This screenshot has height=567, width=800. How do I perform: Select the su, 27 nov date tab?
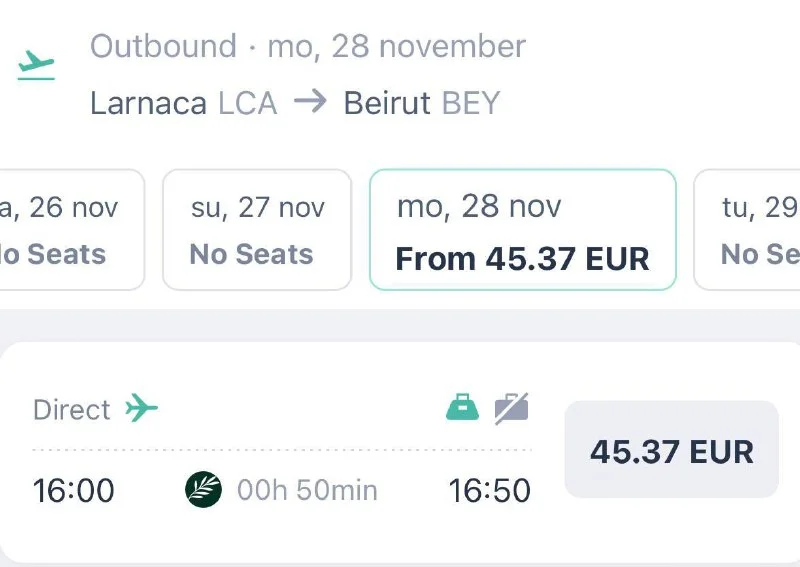257,230
